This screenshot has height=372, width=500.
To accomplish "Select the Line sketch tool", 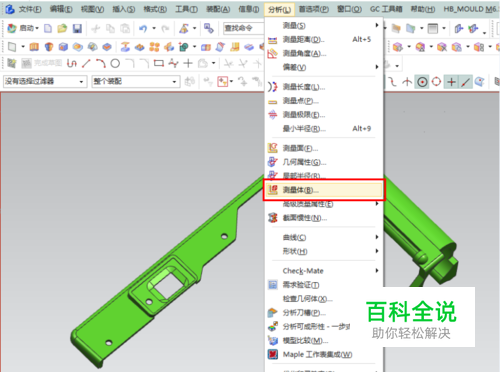I will (86, 63).
